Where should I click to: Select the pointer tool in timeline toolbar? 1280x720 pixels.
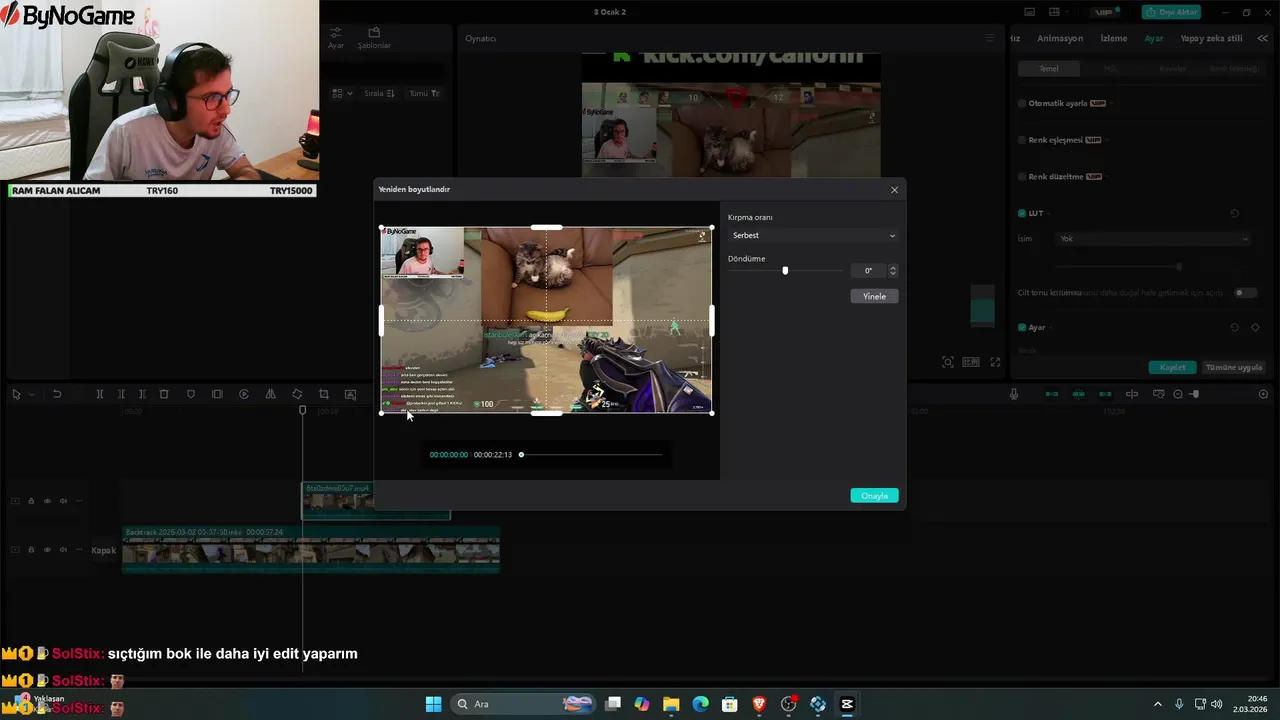16,394
